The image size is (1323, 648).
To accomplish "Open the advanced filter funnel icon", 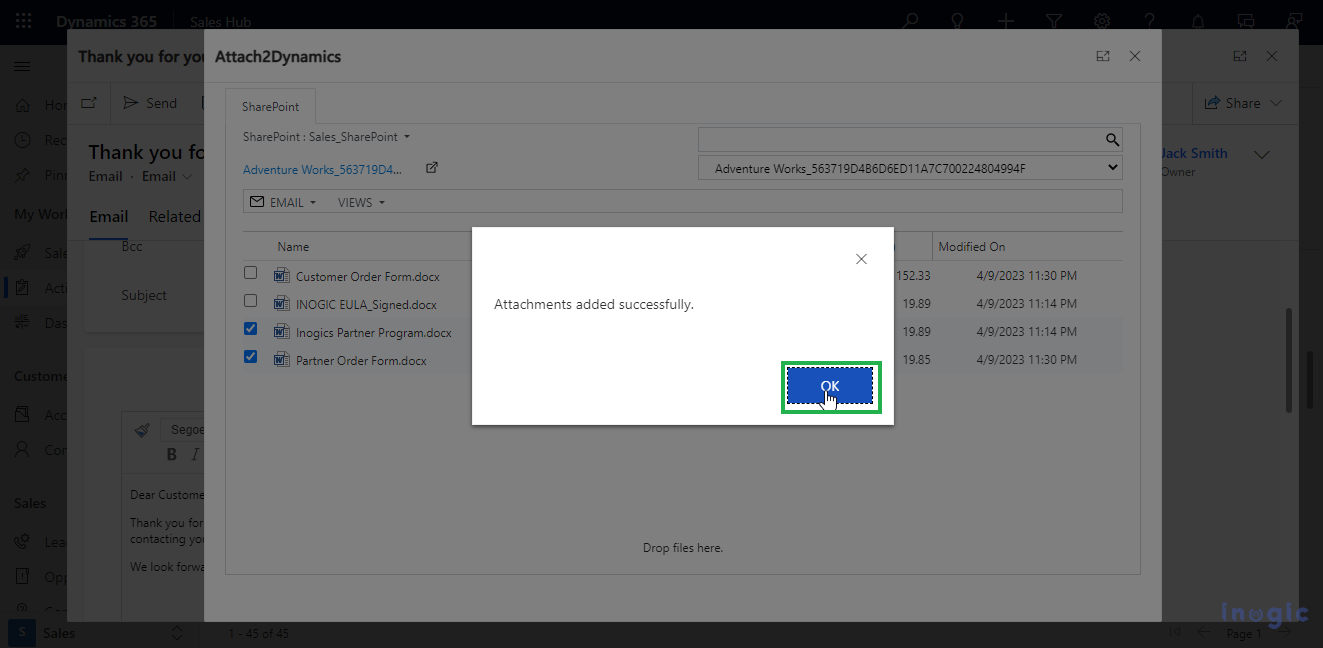I will pos(1054,21).
